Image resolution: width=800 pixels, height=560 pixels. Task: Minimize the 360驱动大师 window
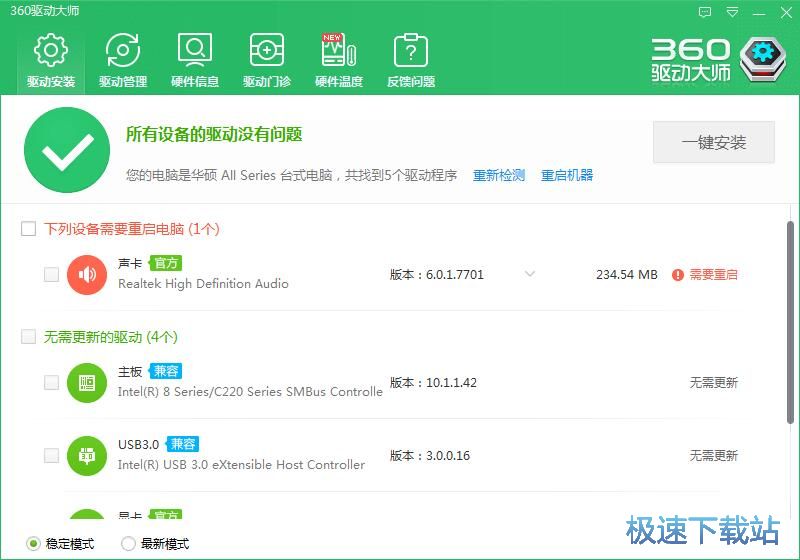tap(759, 13)
